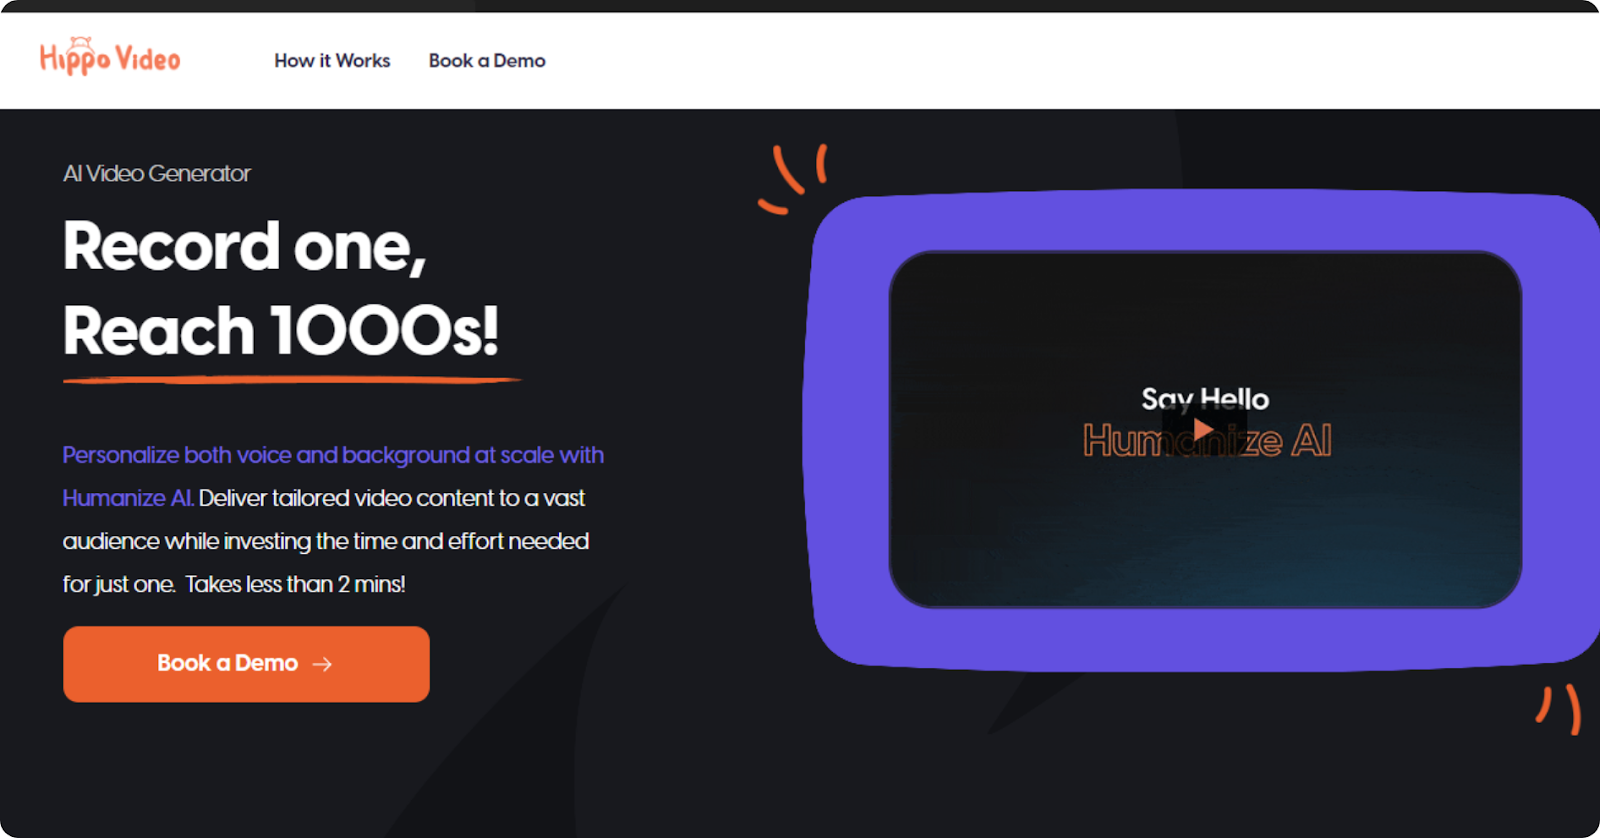Click the 'Record one,' headline

pyautogui.click(x=245, y=246)
